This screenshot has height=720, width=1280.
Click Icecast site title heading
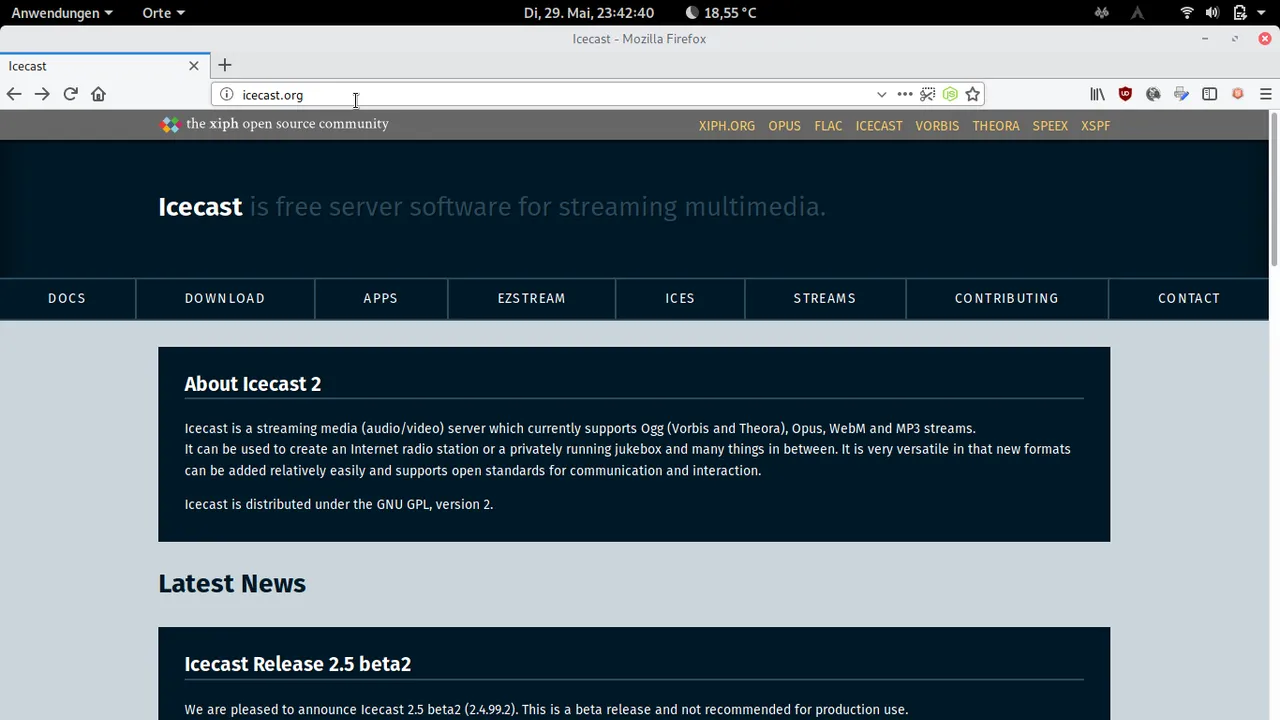[x=200, y=207]
